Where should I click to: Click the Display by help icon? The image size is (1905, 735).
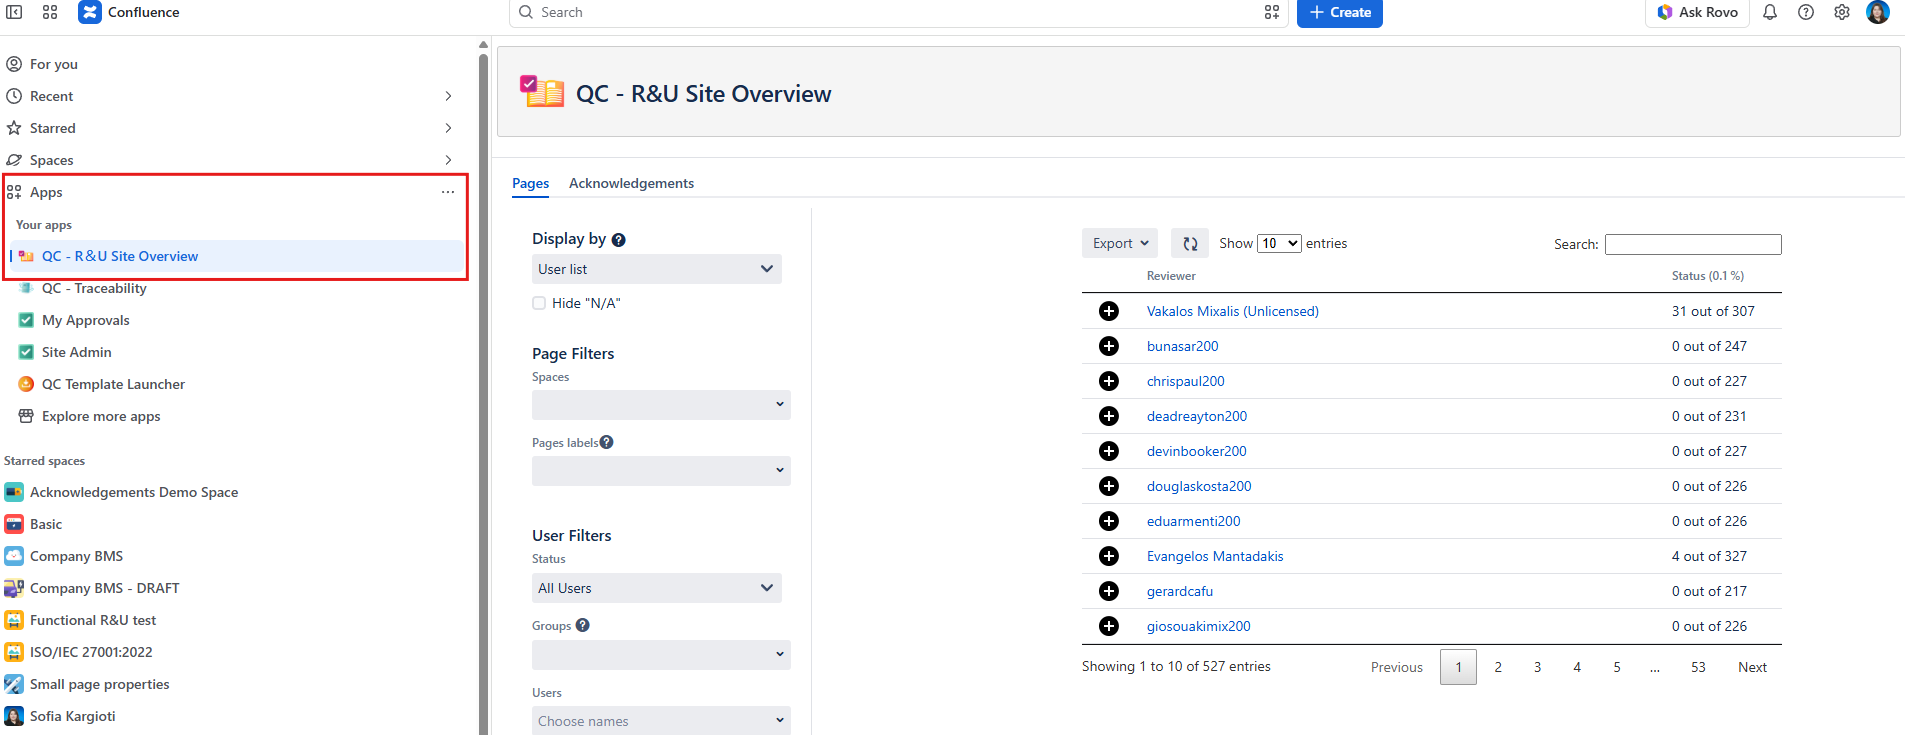click(x=618, y=240)
